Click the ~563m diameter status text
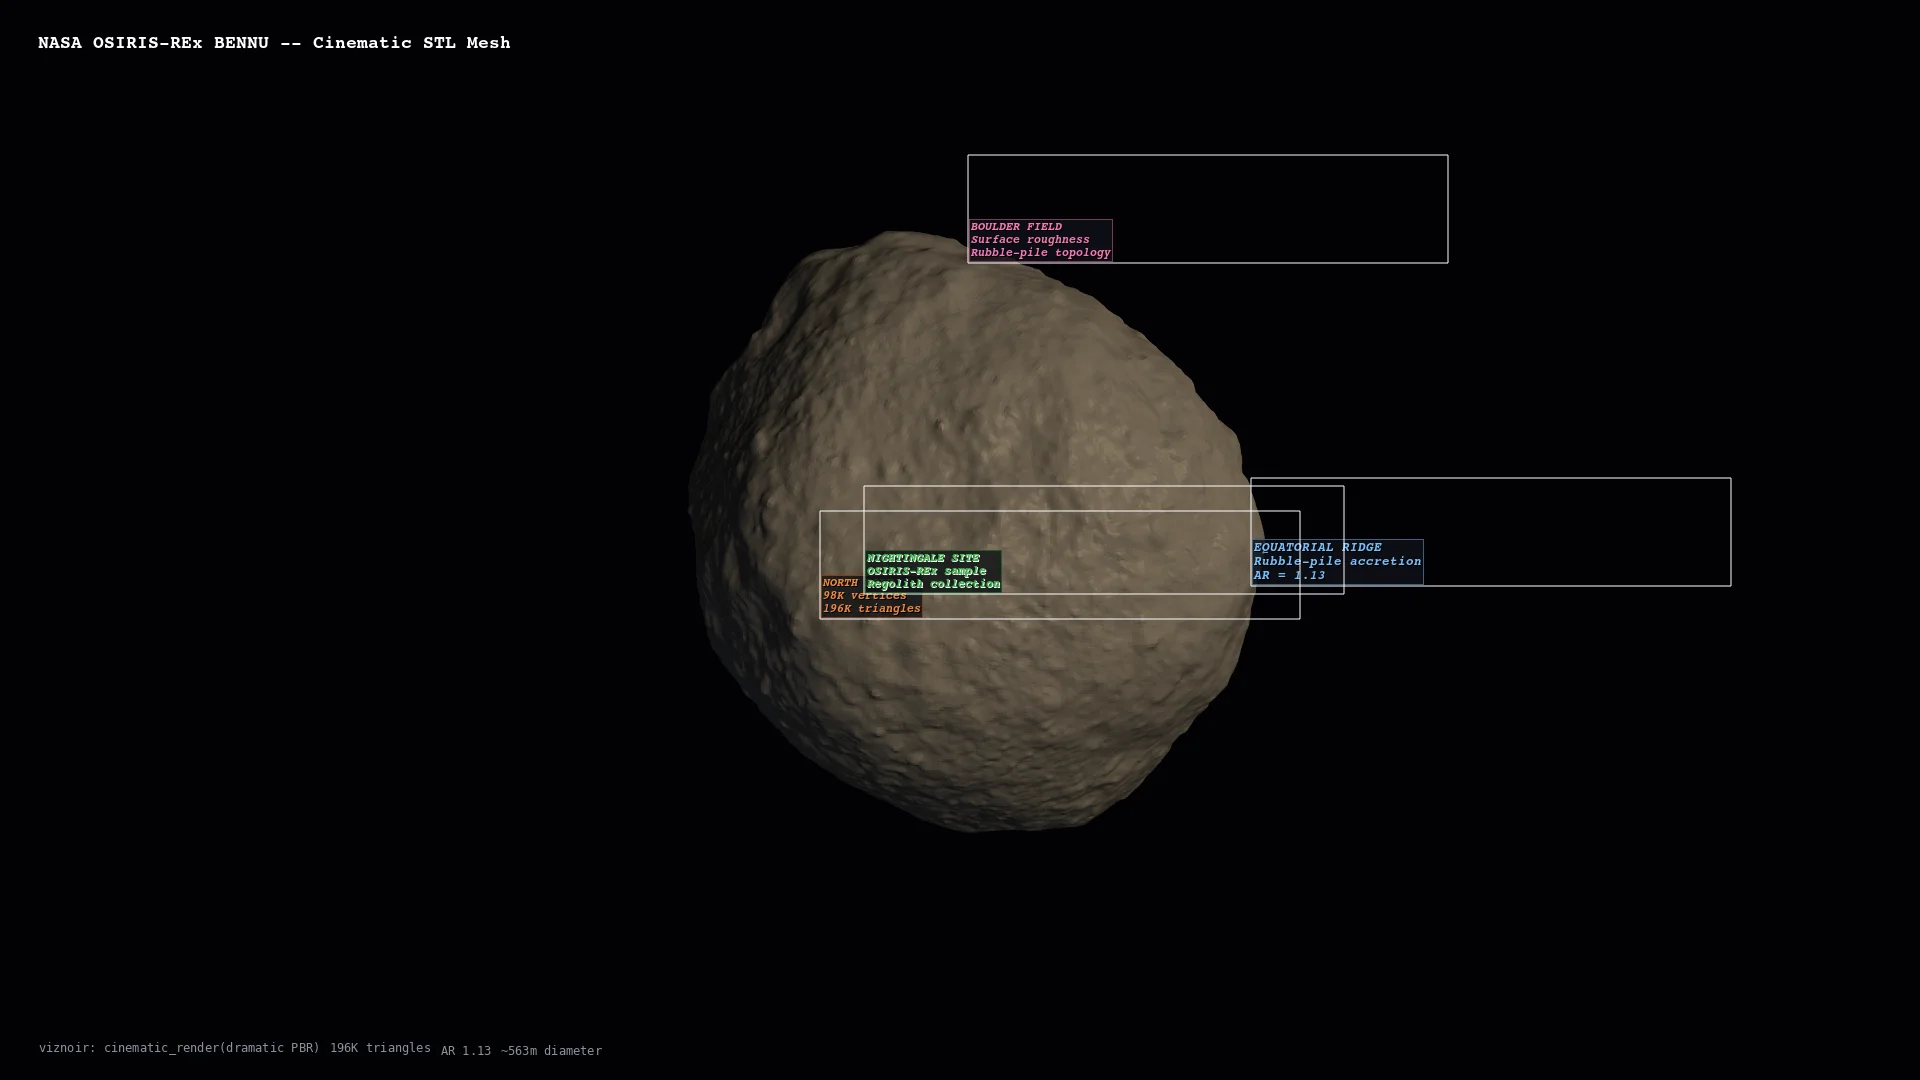Image resolution: width=1920 pixels, height=1080 pixels. pyautogui.click(x=551, y=1051)
